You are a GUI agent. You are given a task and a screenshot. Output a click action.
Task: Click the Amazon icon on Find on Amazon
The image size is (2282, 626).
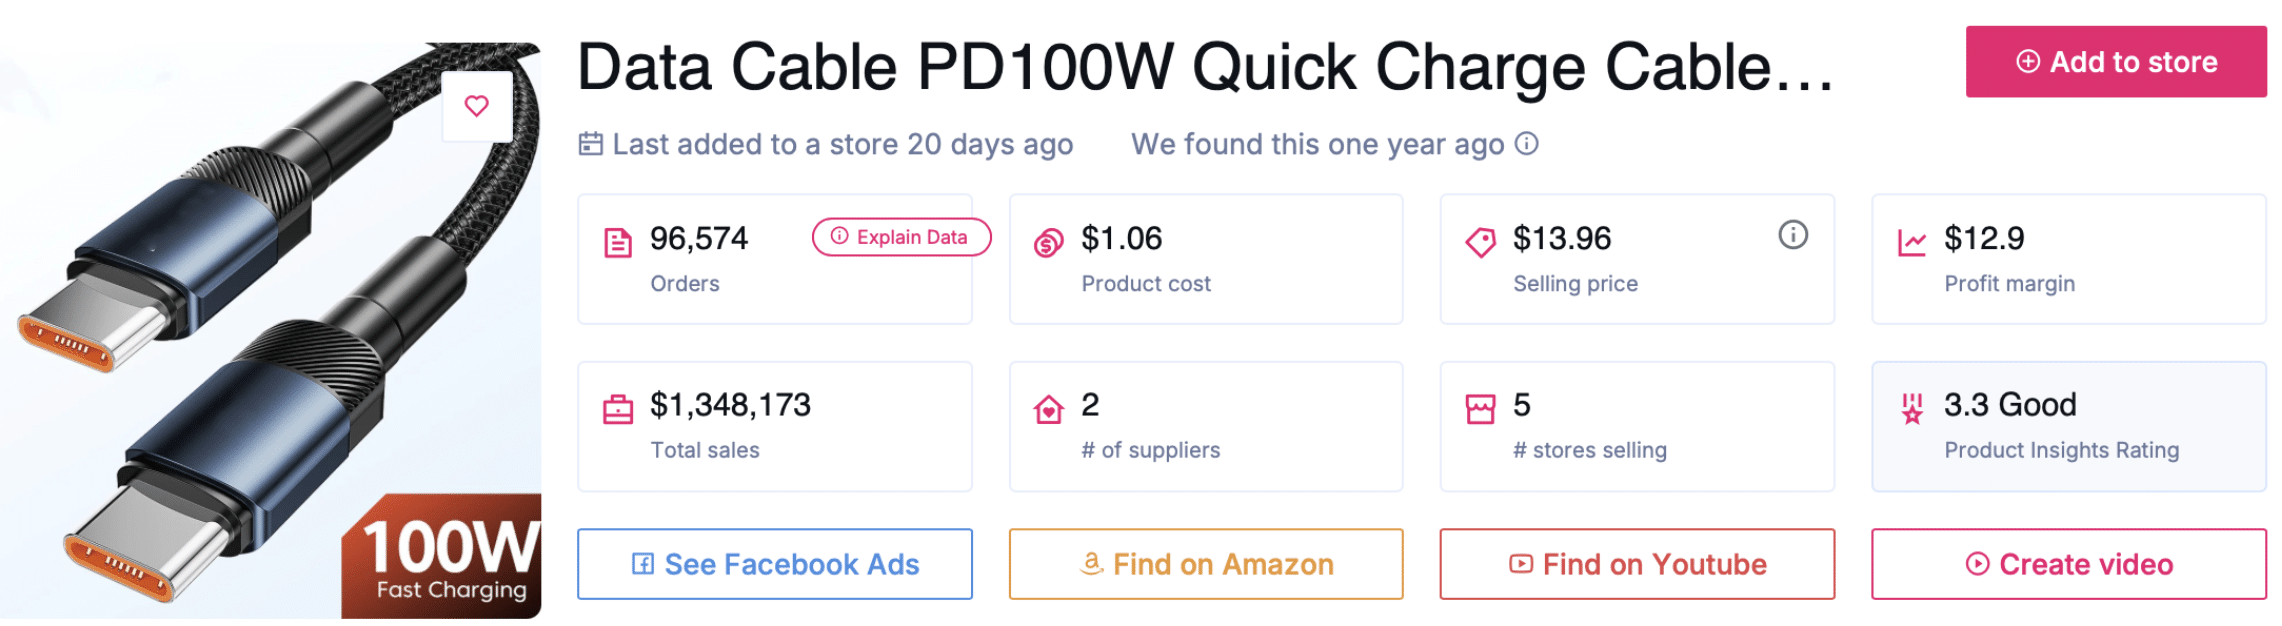pos(1090,563)
